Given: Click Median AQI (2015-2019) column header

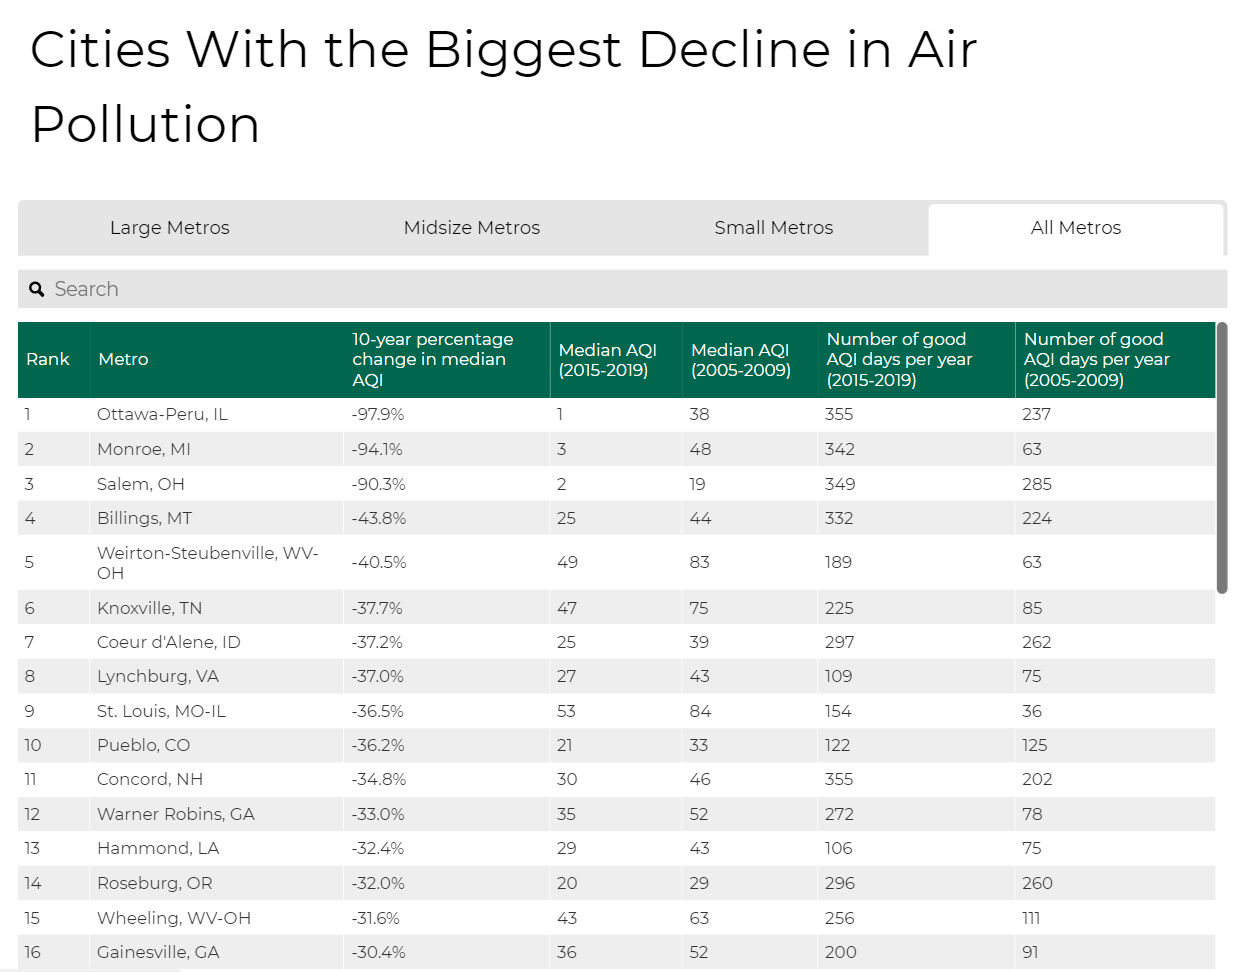Looking at the screenshot, I should [608, 360].
